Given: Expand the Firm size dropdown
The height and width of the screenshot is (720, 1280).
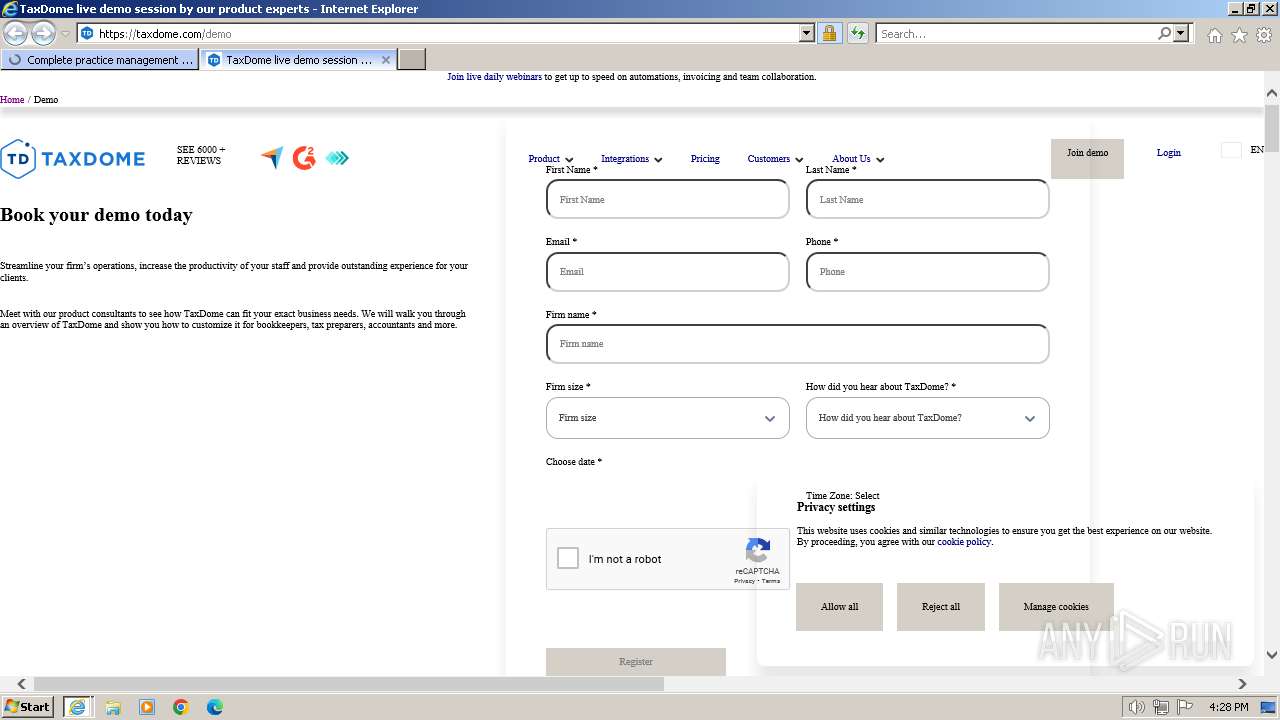Looking at the screenshot, I should 668,418.
